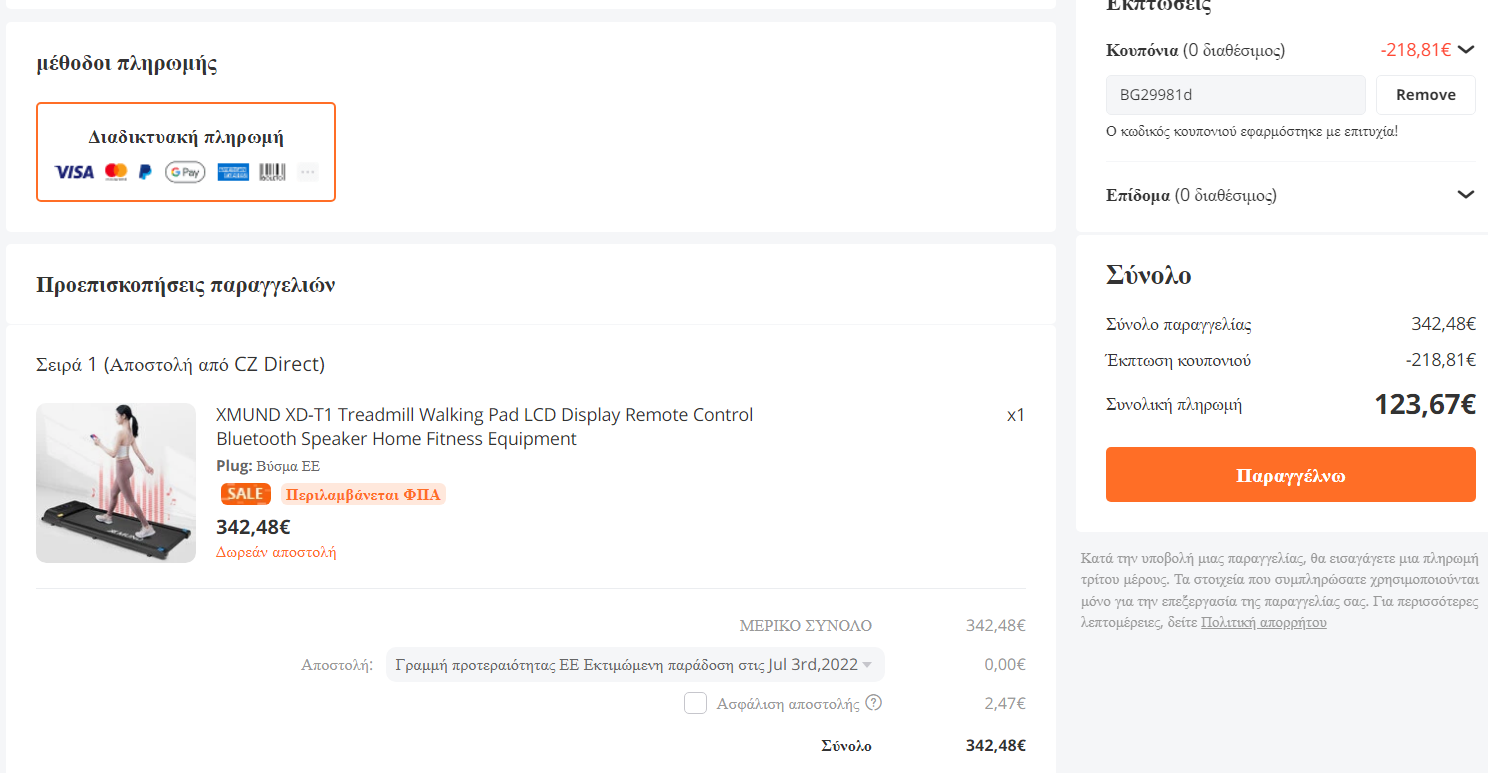Click the Remove coupon button
This screenshot has height=773, width=1488.
(x=1426, y=95)
